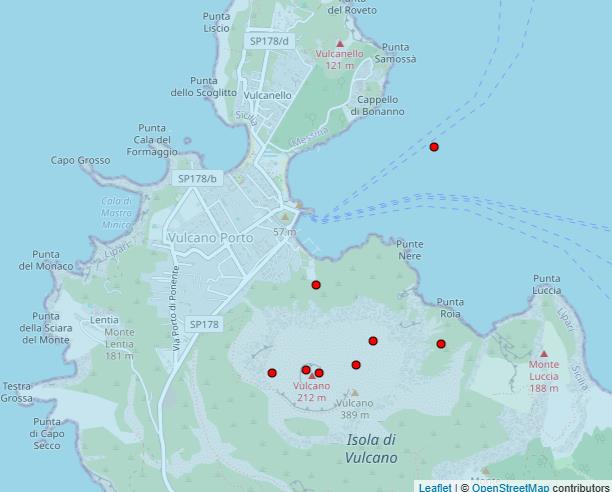Open the Leaflet attribution link

(x=434, y=487)
